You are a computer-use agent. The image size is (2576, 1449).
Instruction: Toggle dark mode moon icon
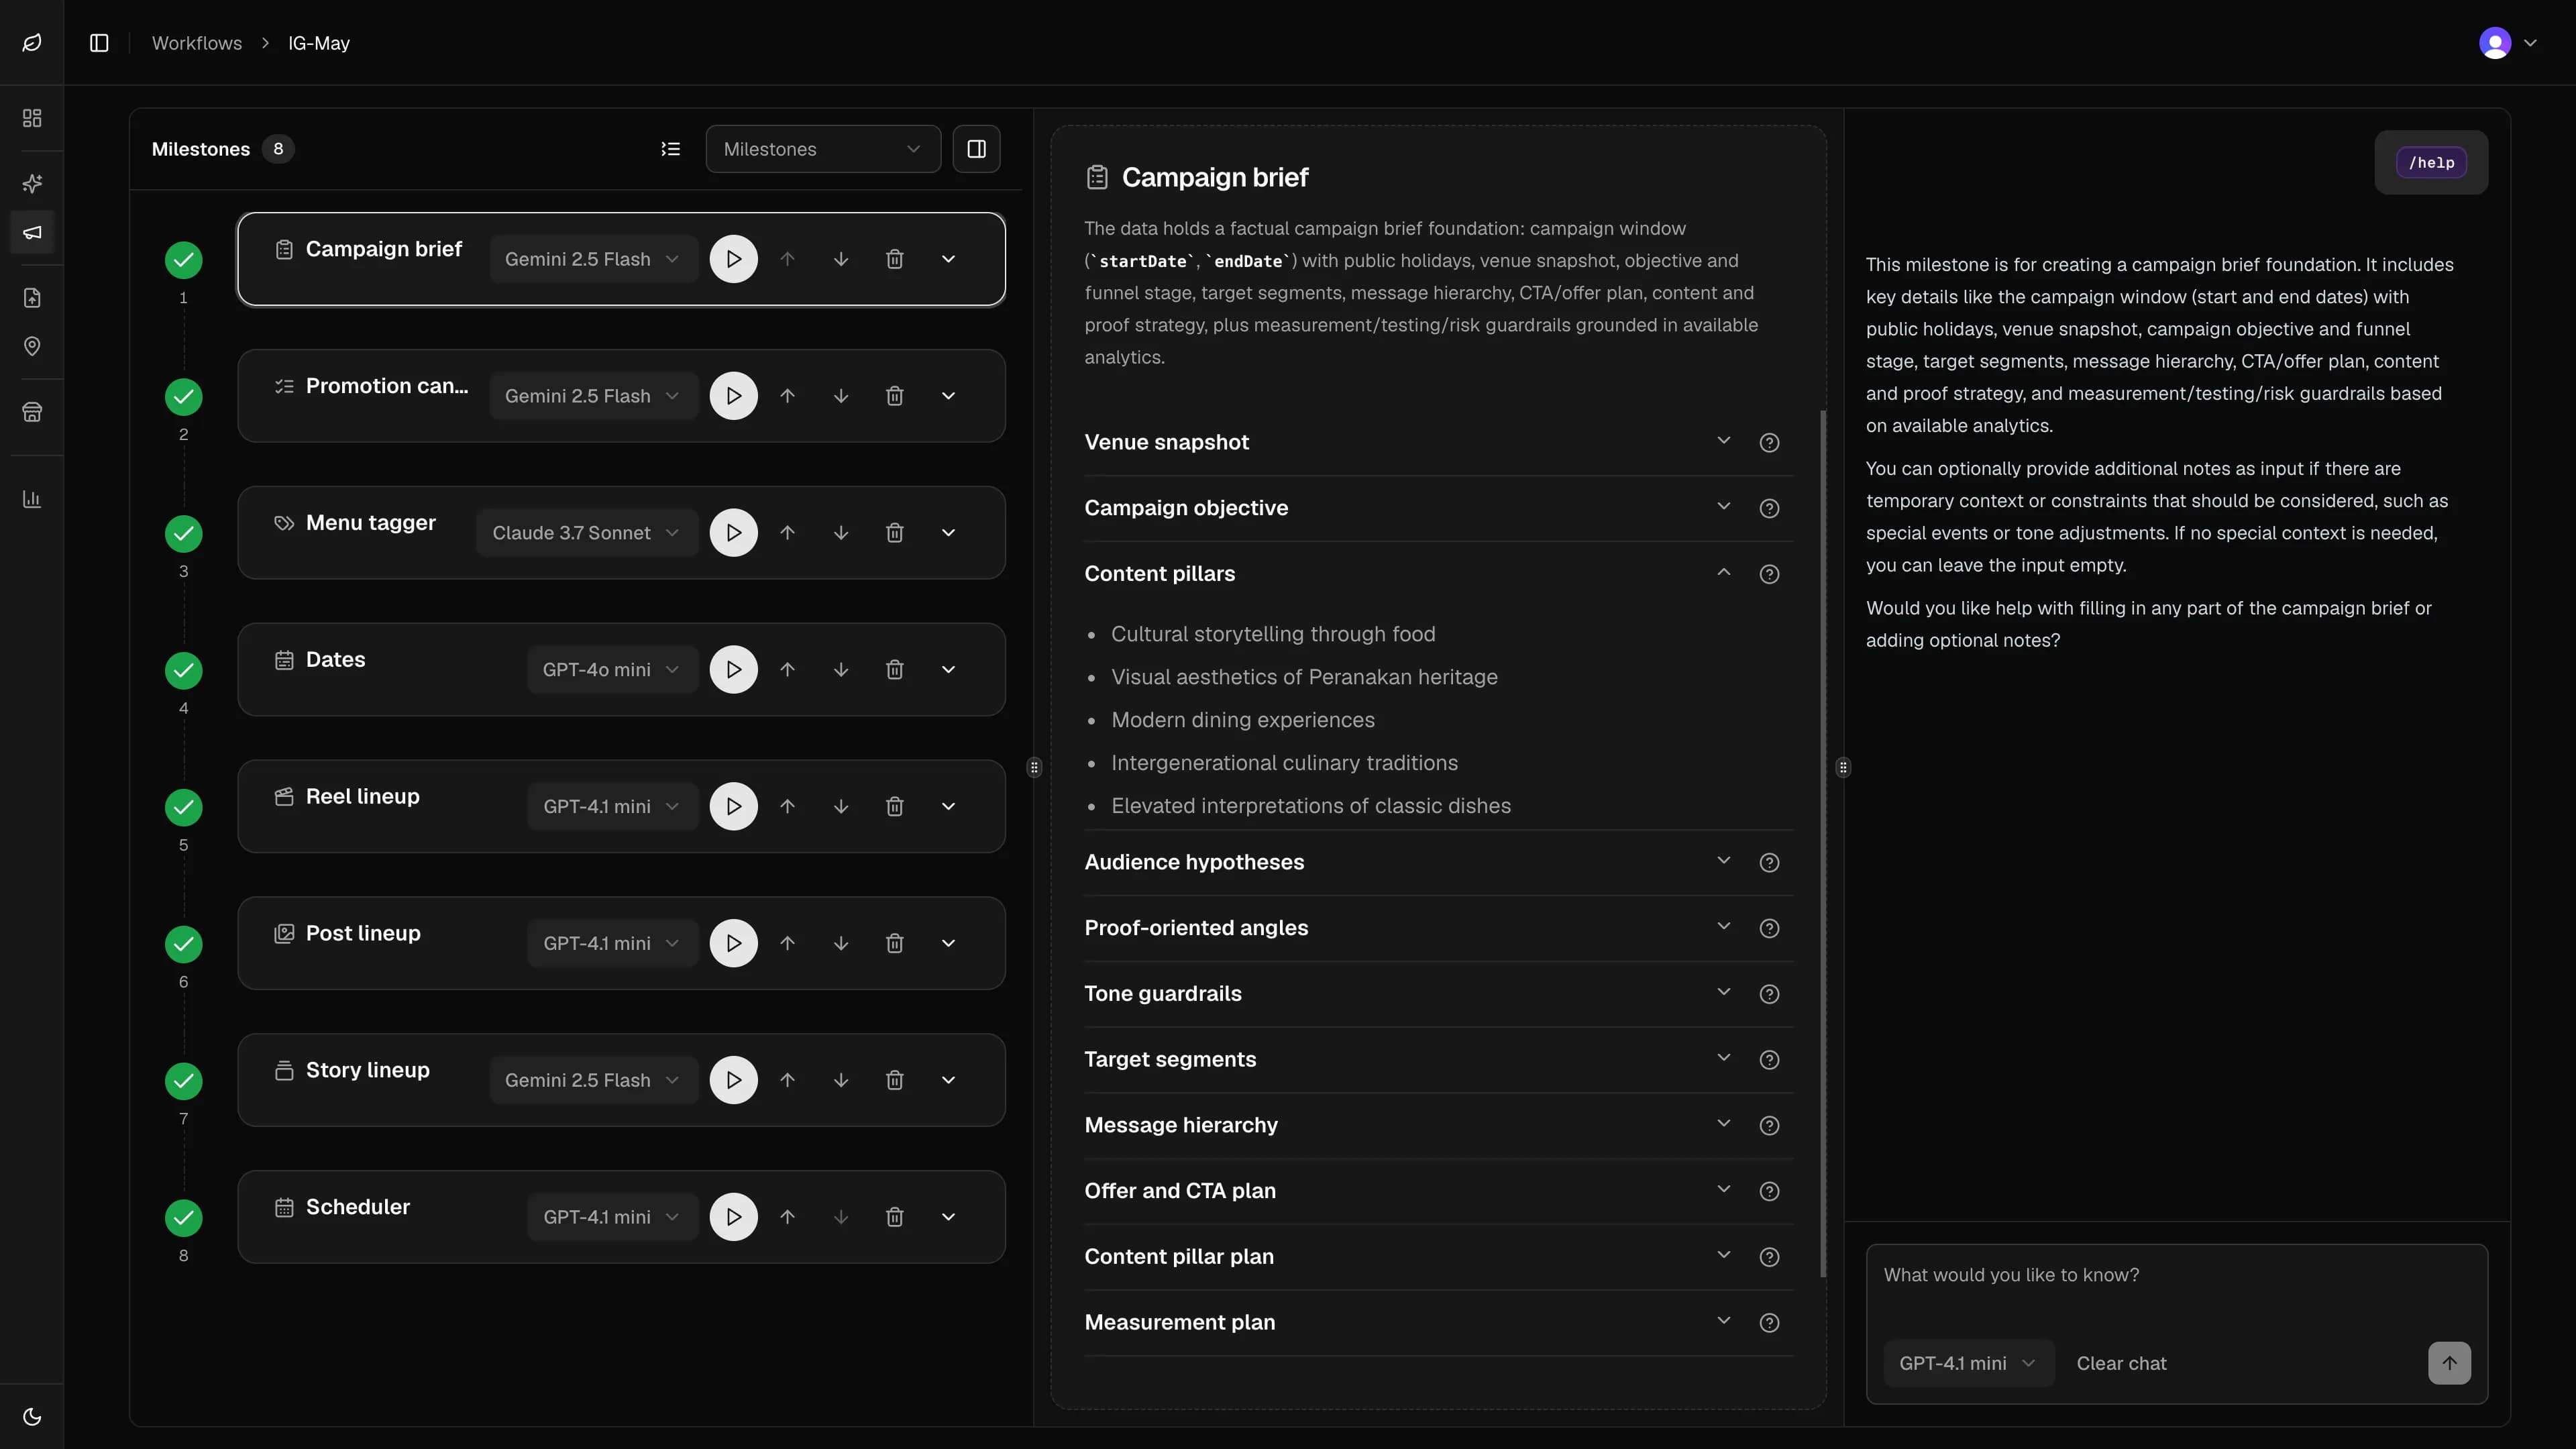[x=32, y=1416]
